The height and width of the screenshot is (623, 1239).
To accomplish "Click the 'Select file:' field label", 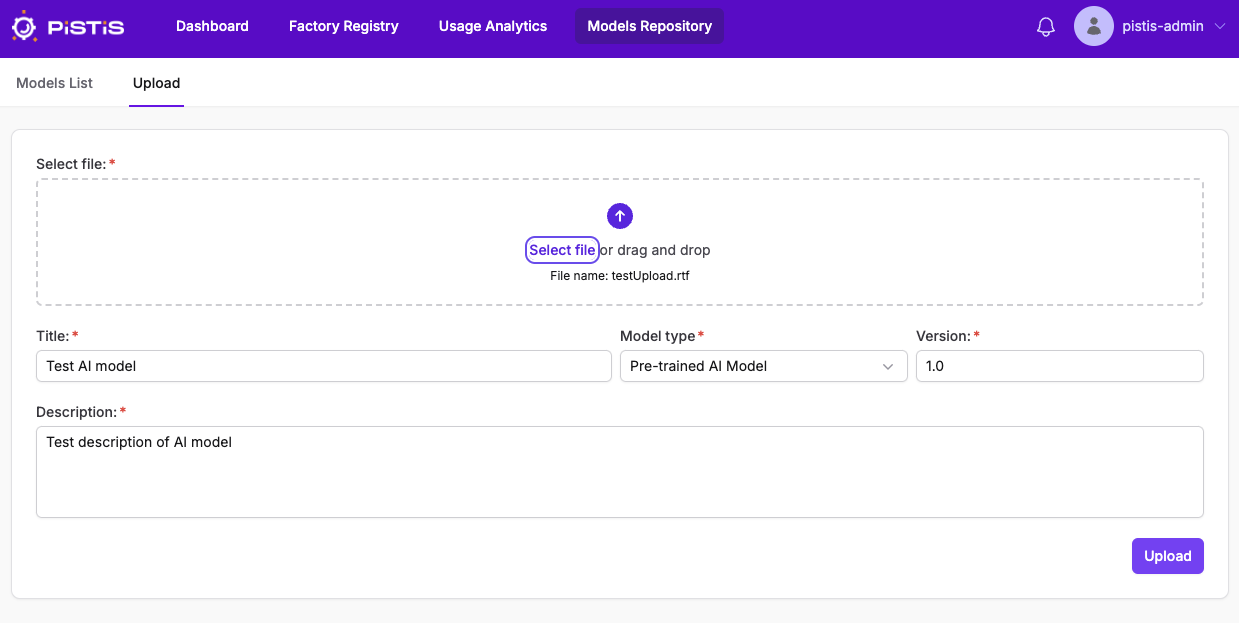I will pyautogui.click(x=71, y=164).
